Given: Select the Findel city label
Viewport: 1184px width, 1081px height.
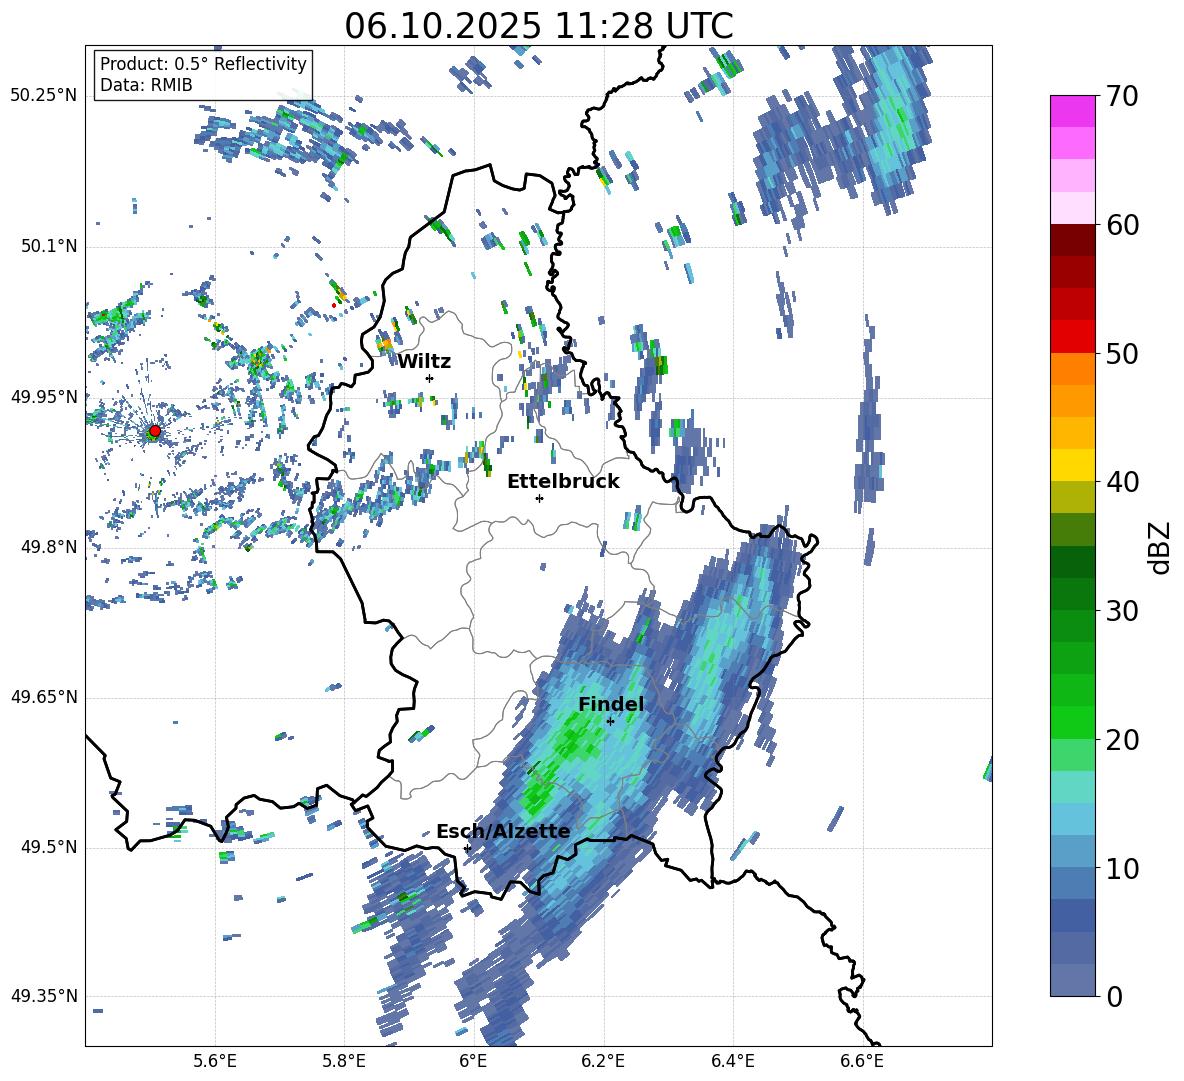Looking at the screenshot, I should coord(611,704).
